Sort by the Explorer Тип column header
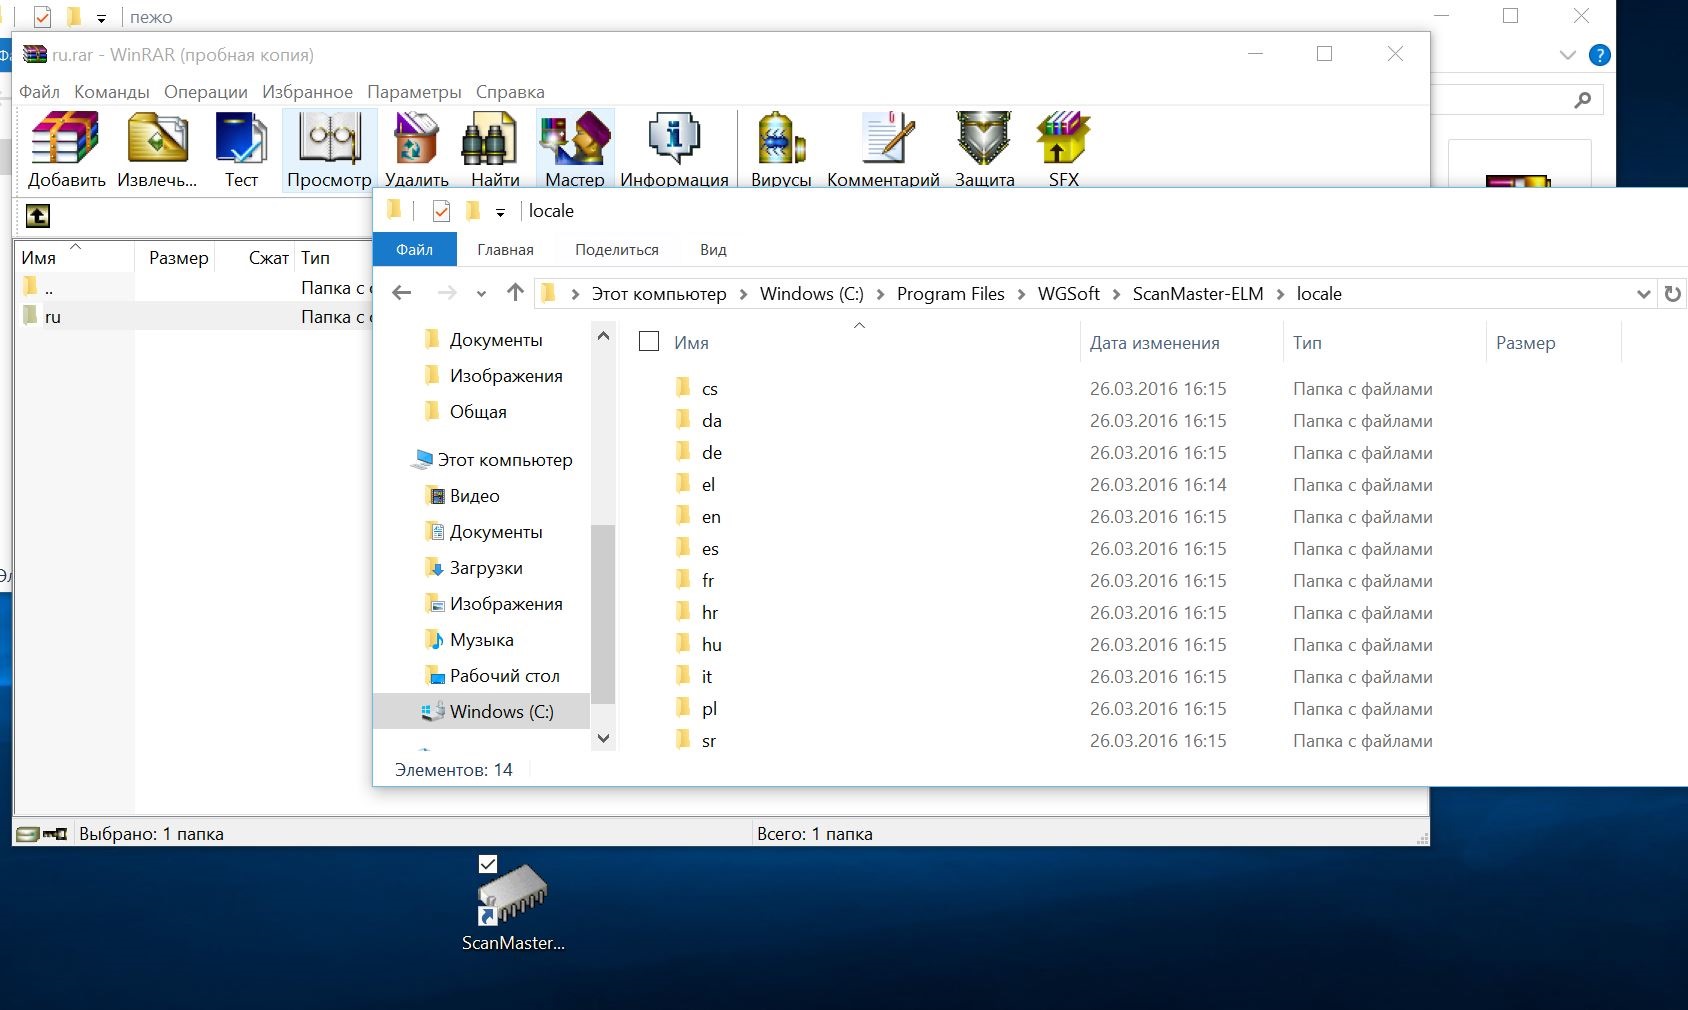The width and height of the screenshot is (1688, 1010). pyautogui.click(x=1384, y=343)
